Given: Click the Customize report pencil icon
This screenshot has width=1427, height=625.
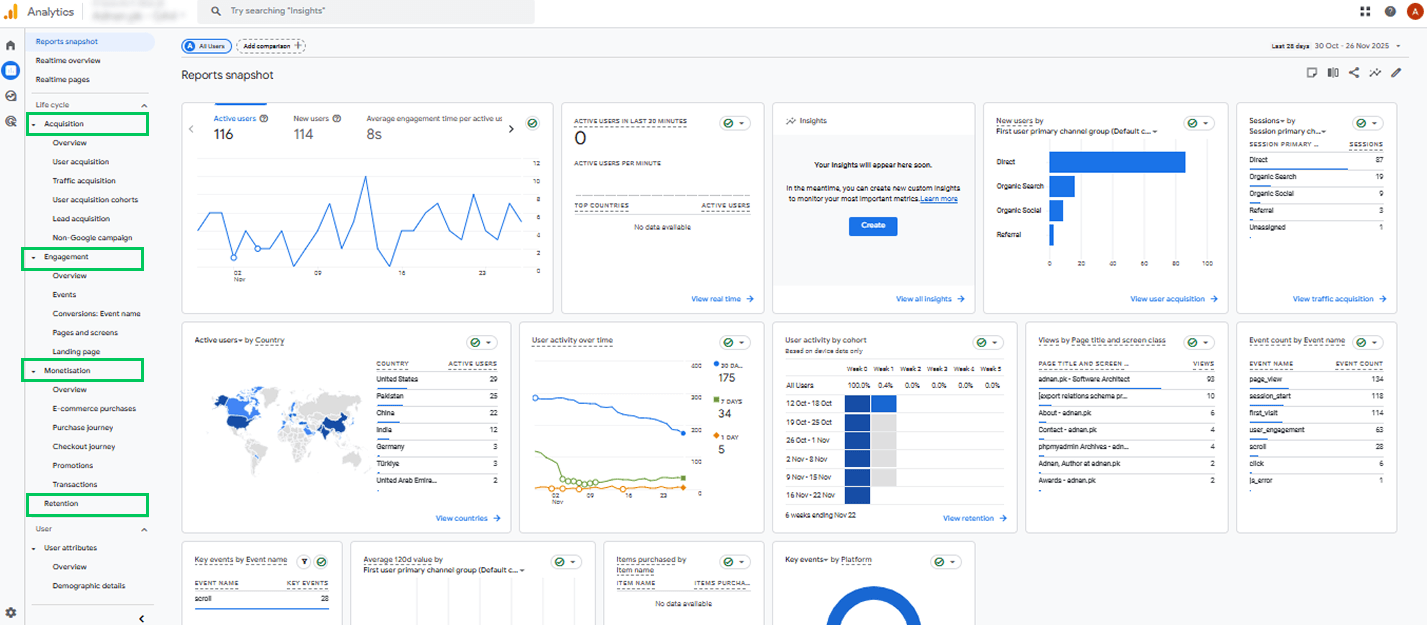Looking at the screenshot, I should (1396, 72).
